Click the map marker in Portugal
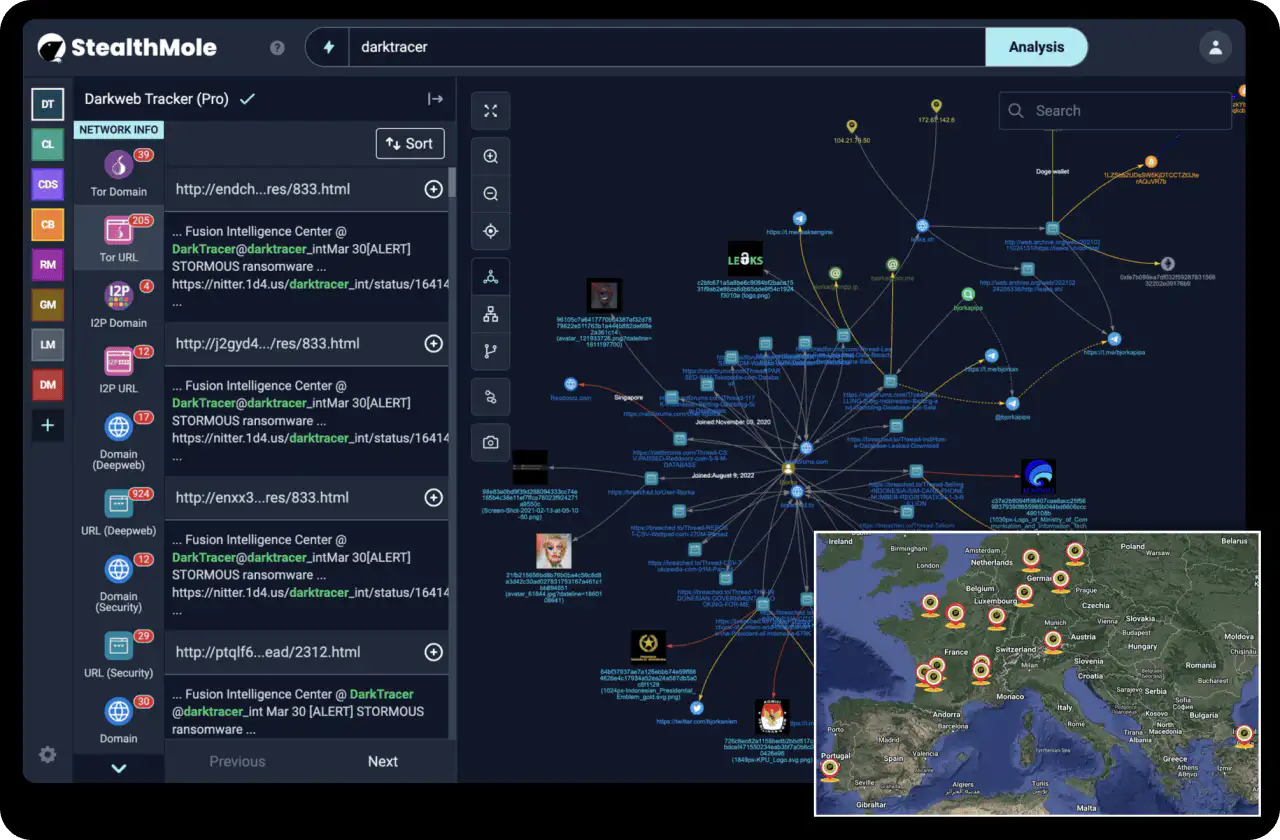This screenshot has height=840, width=1280. click(x=829, y=769)
